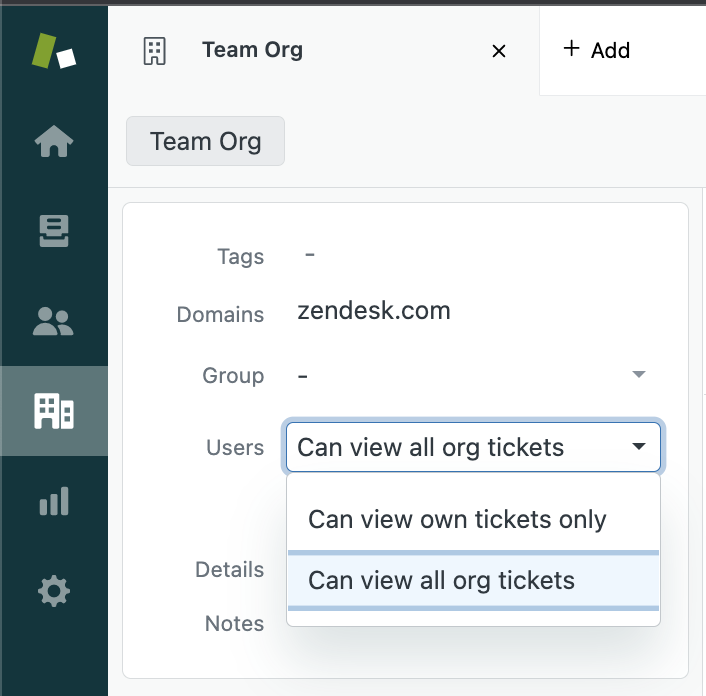Viewport: 706px width, 696px height.
Task: Close the Team Org tab
Action: click(x=499, y=51)
